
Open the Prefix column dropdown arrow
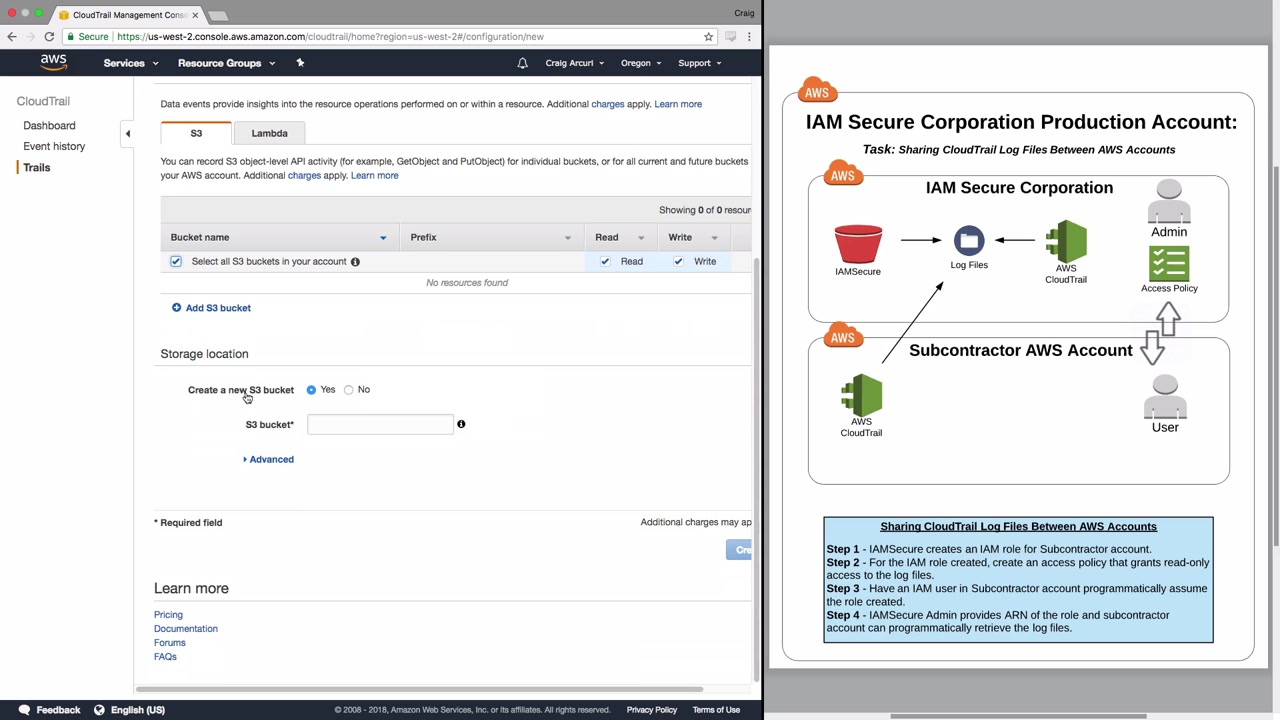(568, 238)
